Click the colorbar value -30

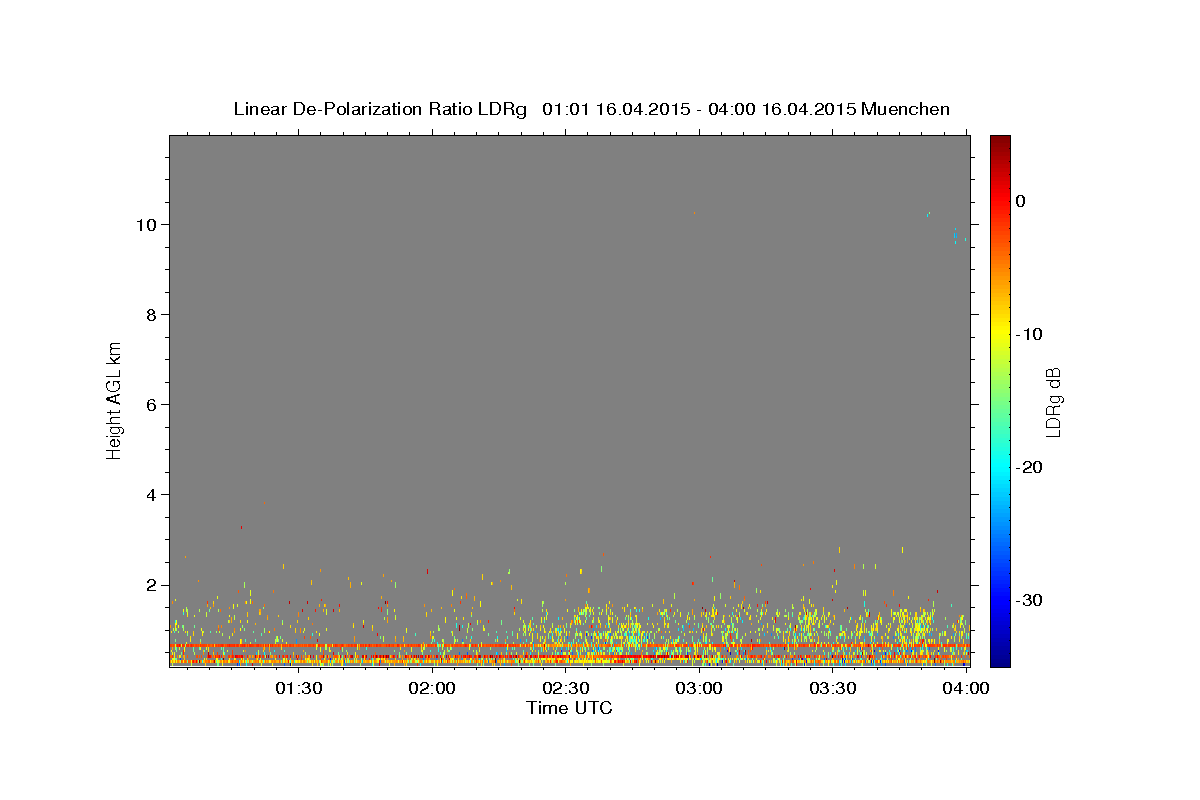point(1031,600)
